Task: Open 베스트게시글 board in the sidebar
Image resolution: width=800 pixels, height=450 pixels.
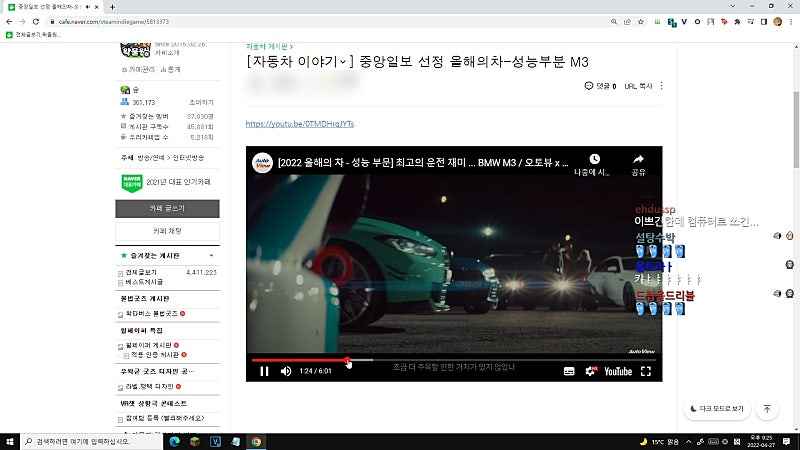Action: pos(144,282)
